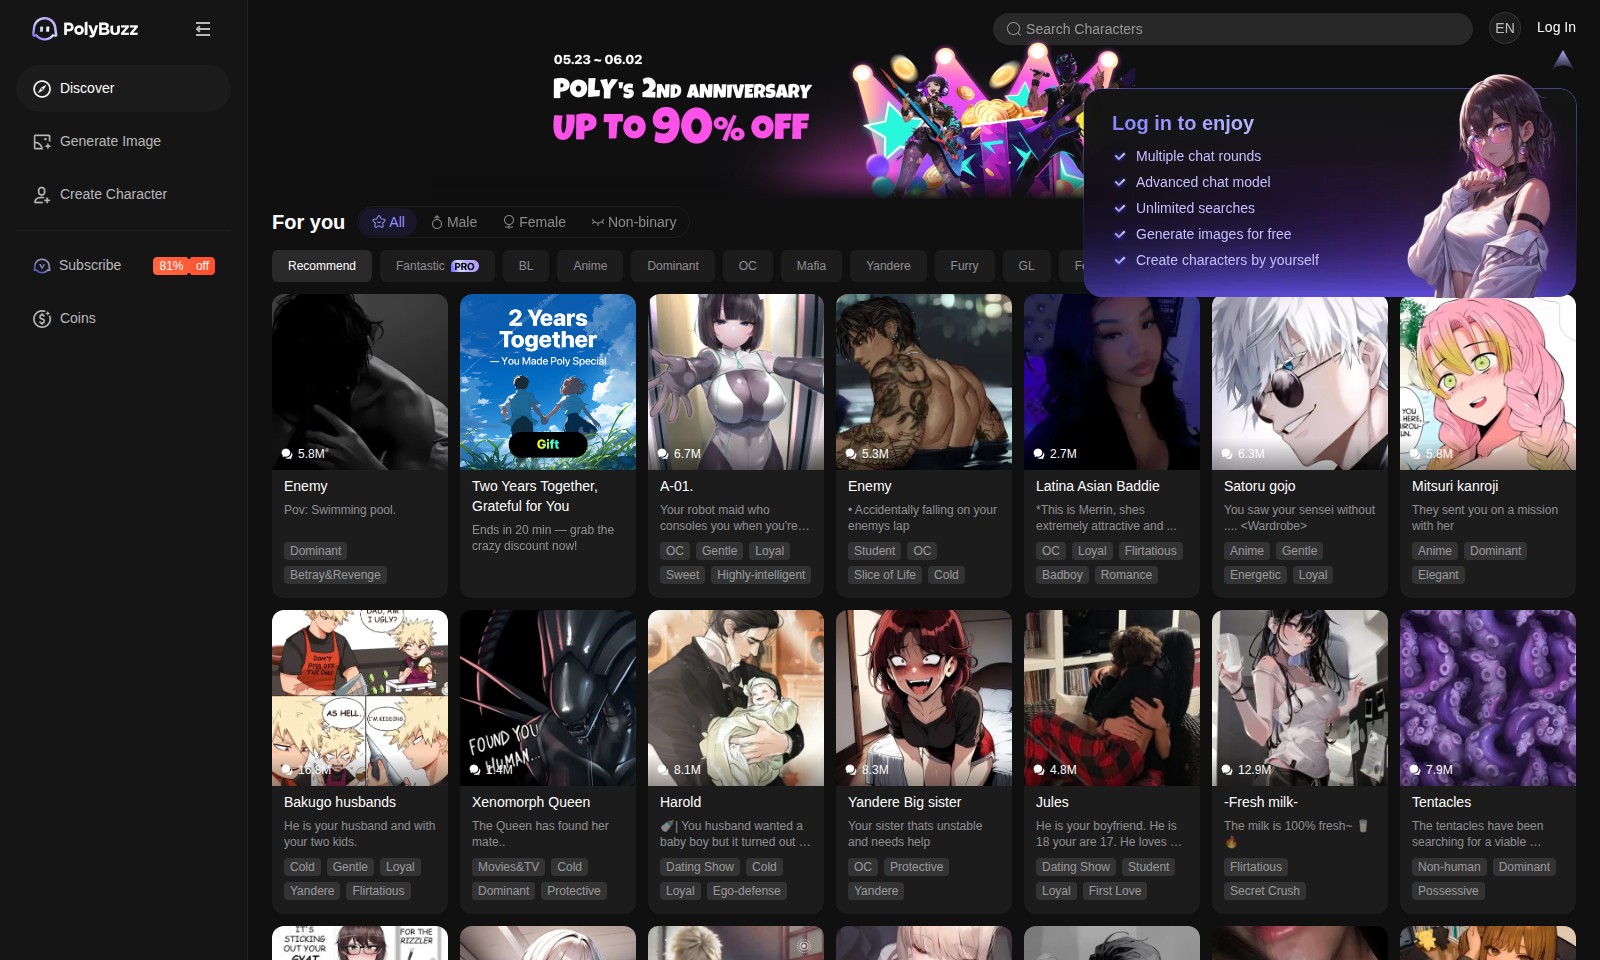Screen dimensions: 1600x960
Task: Select the All gender filter
Action: click(x=388, y=222)
